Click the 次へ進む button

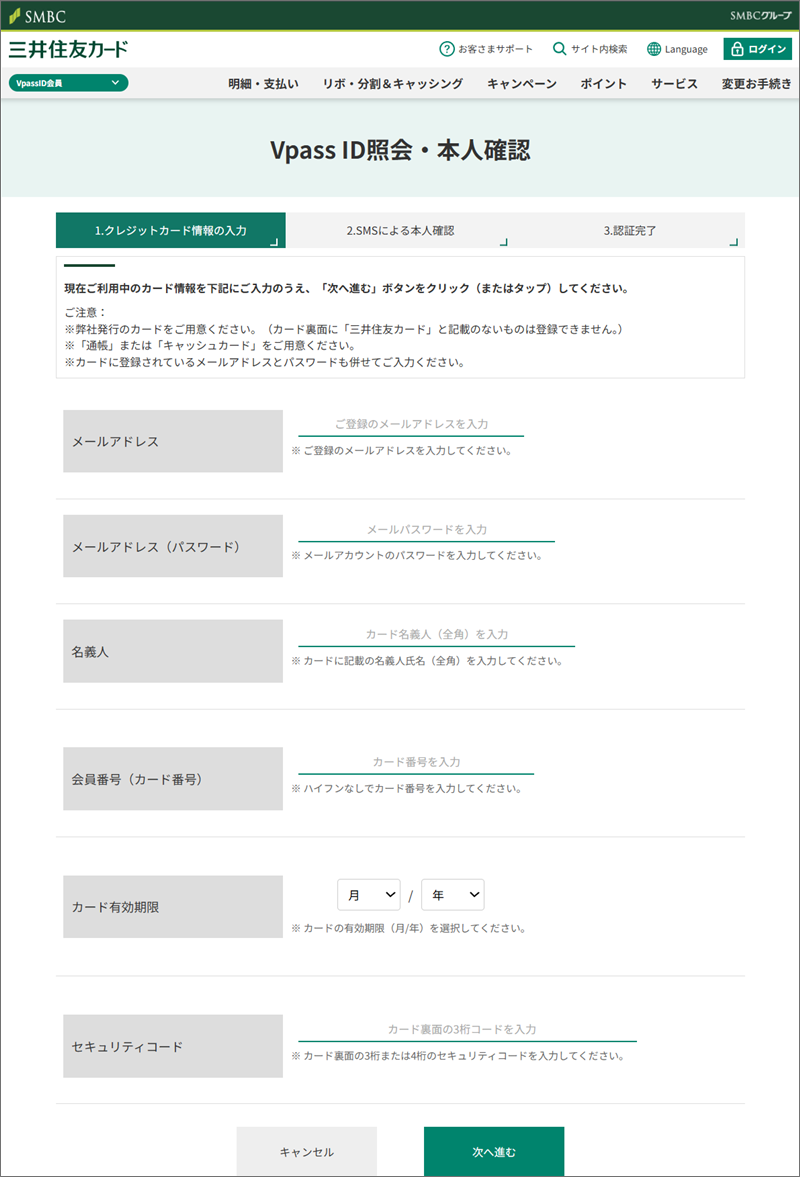click(x=494, y=1151)
